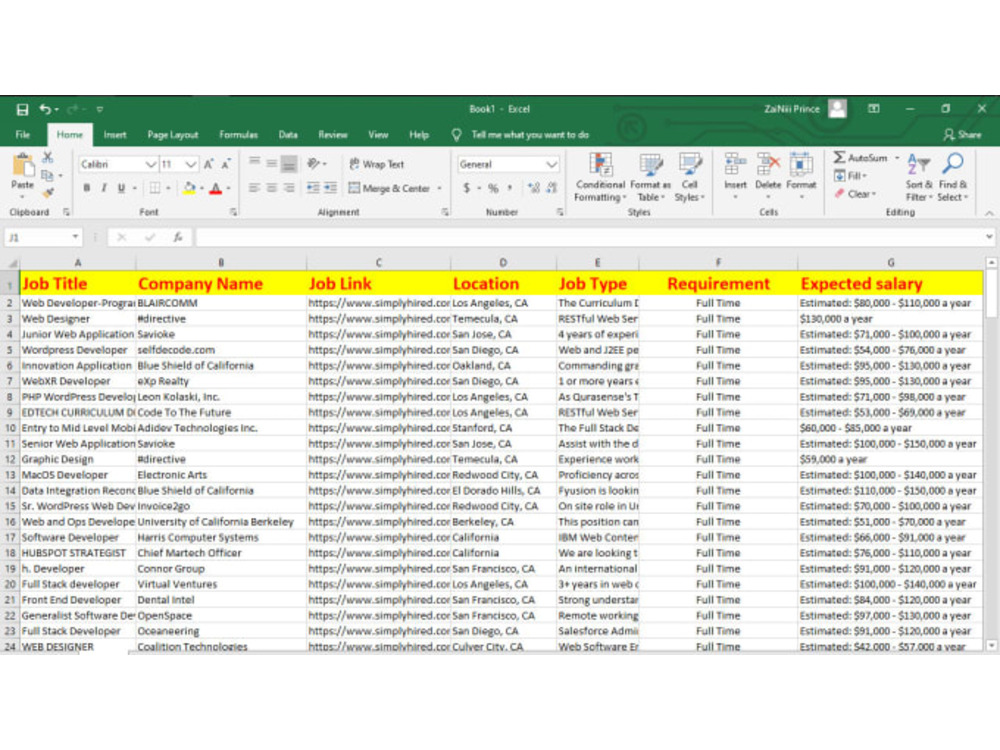1000x750 pixels.
Task: Open Conditional Formatting
Action: pos(600,178)
